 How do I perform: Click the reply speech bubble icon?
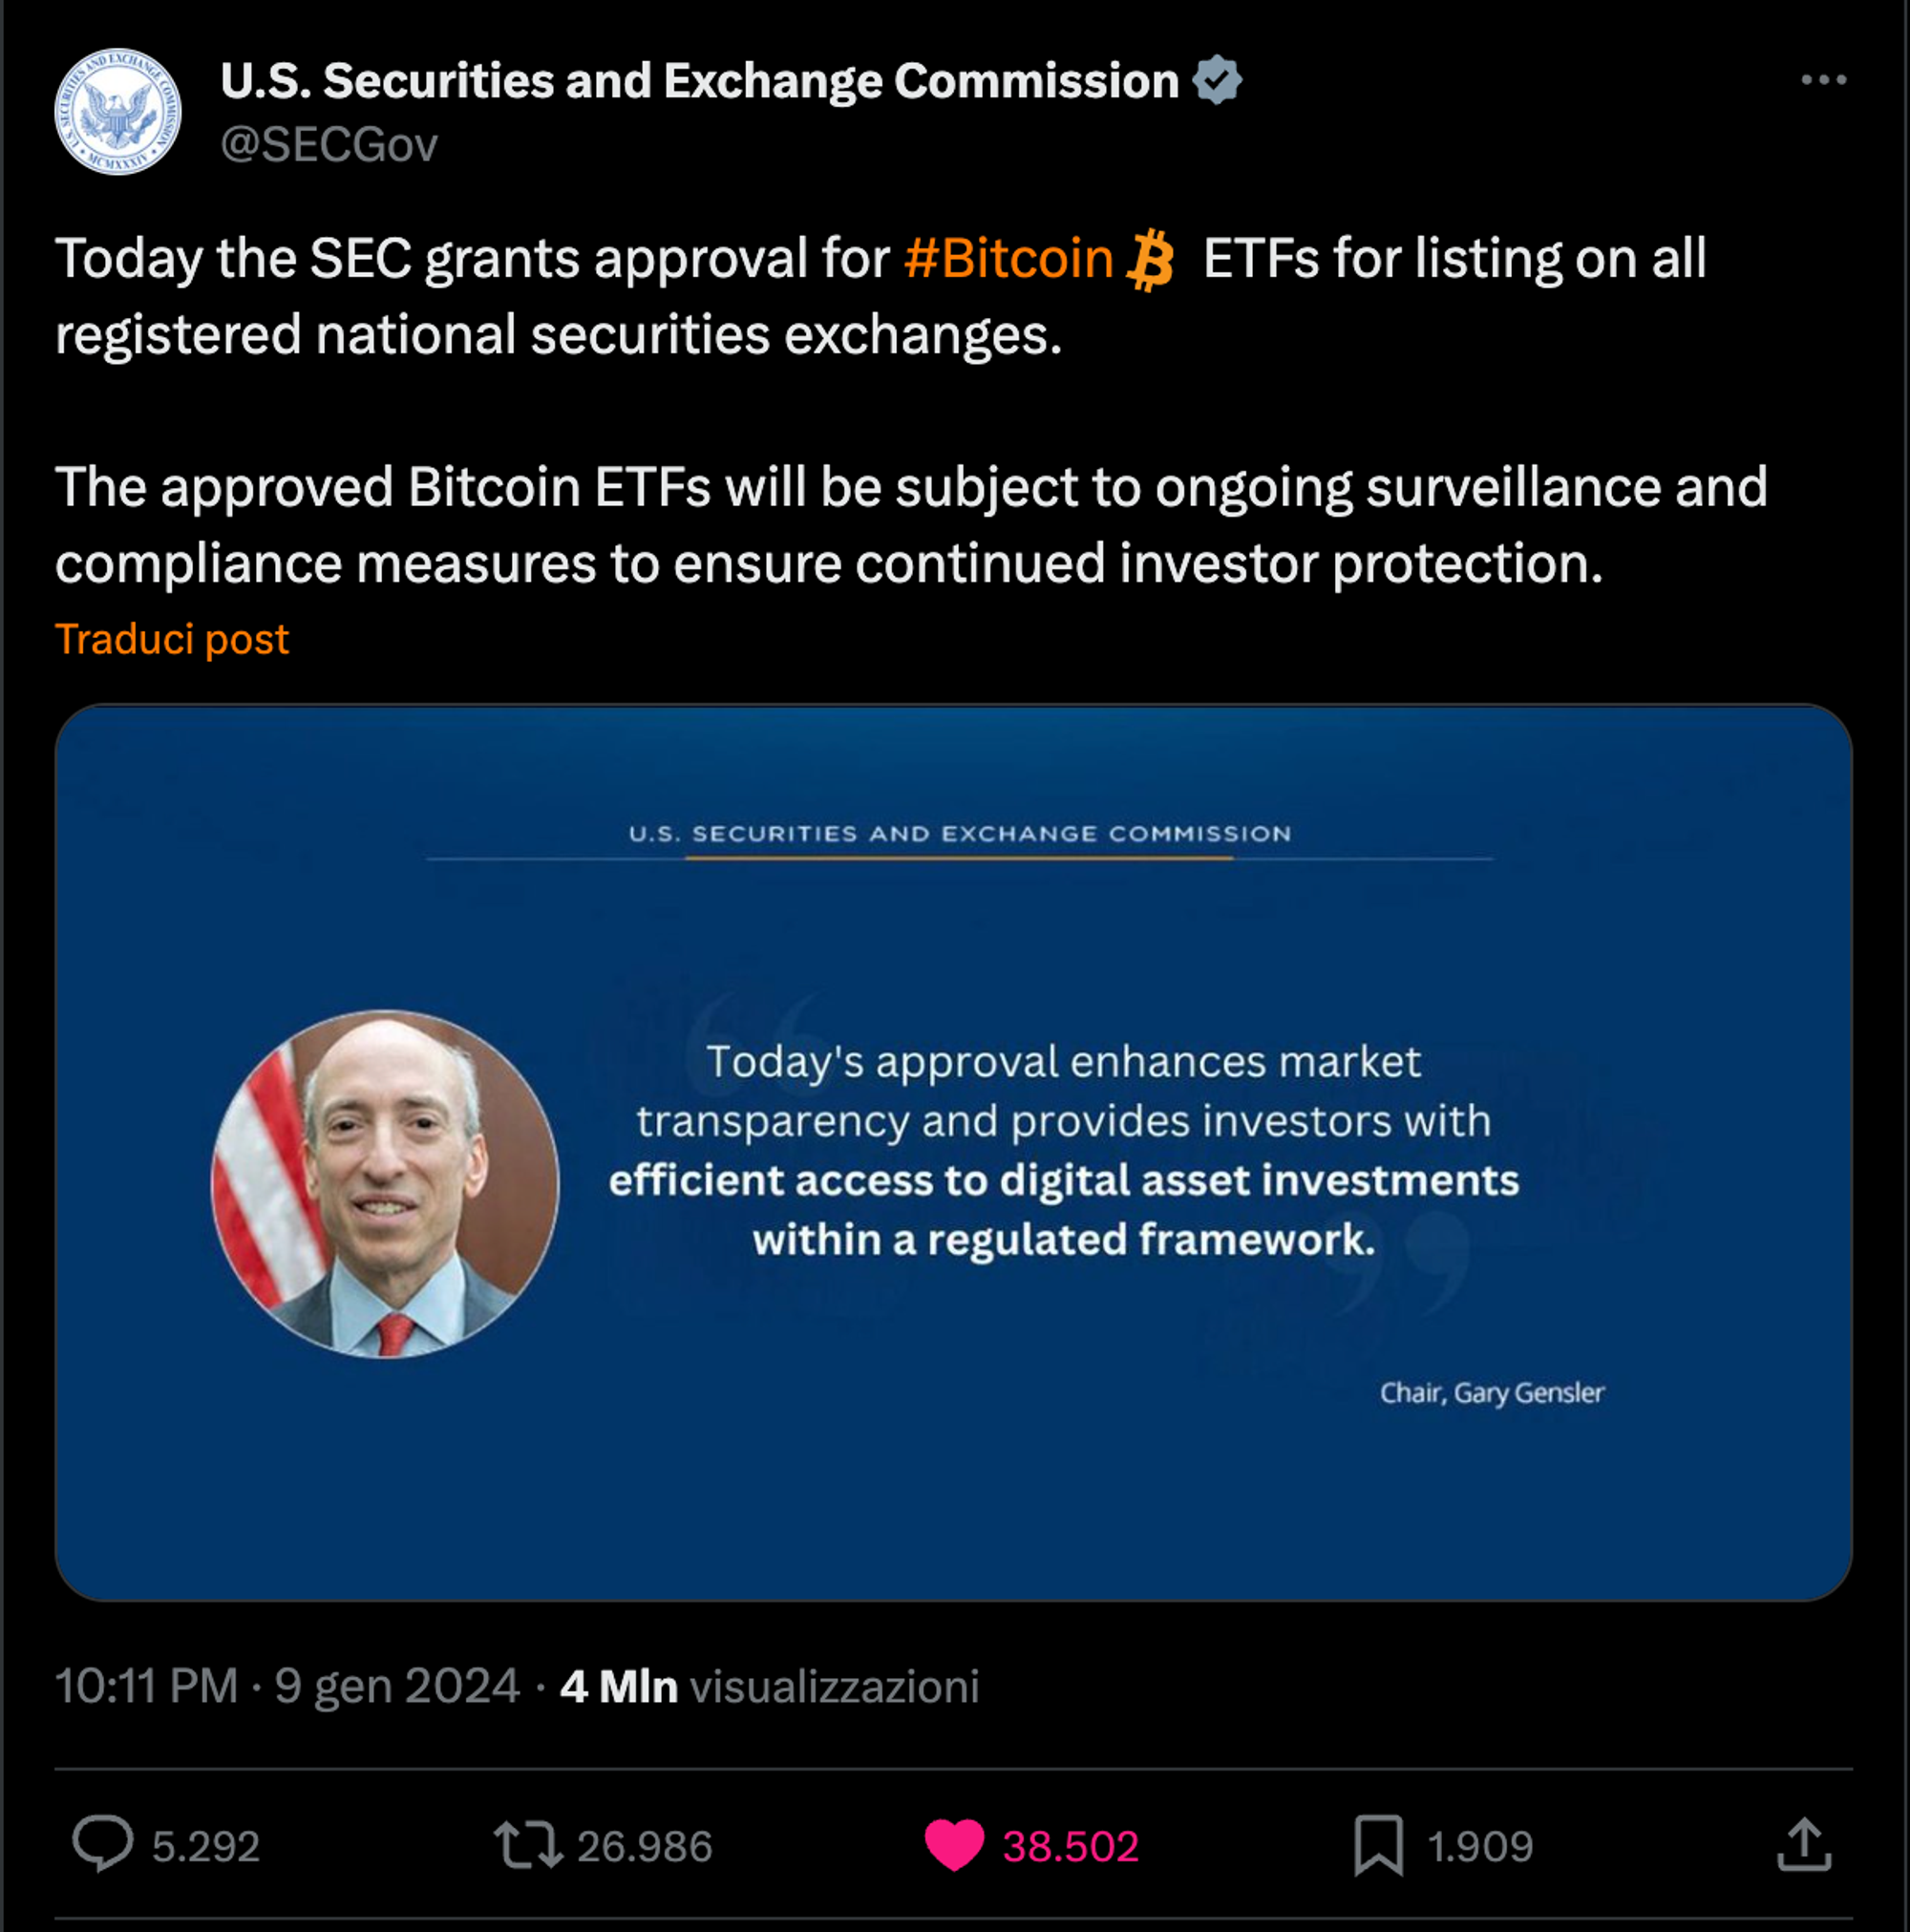point(102,1843)
